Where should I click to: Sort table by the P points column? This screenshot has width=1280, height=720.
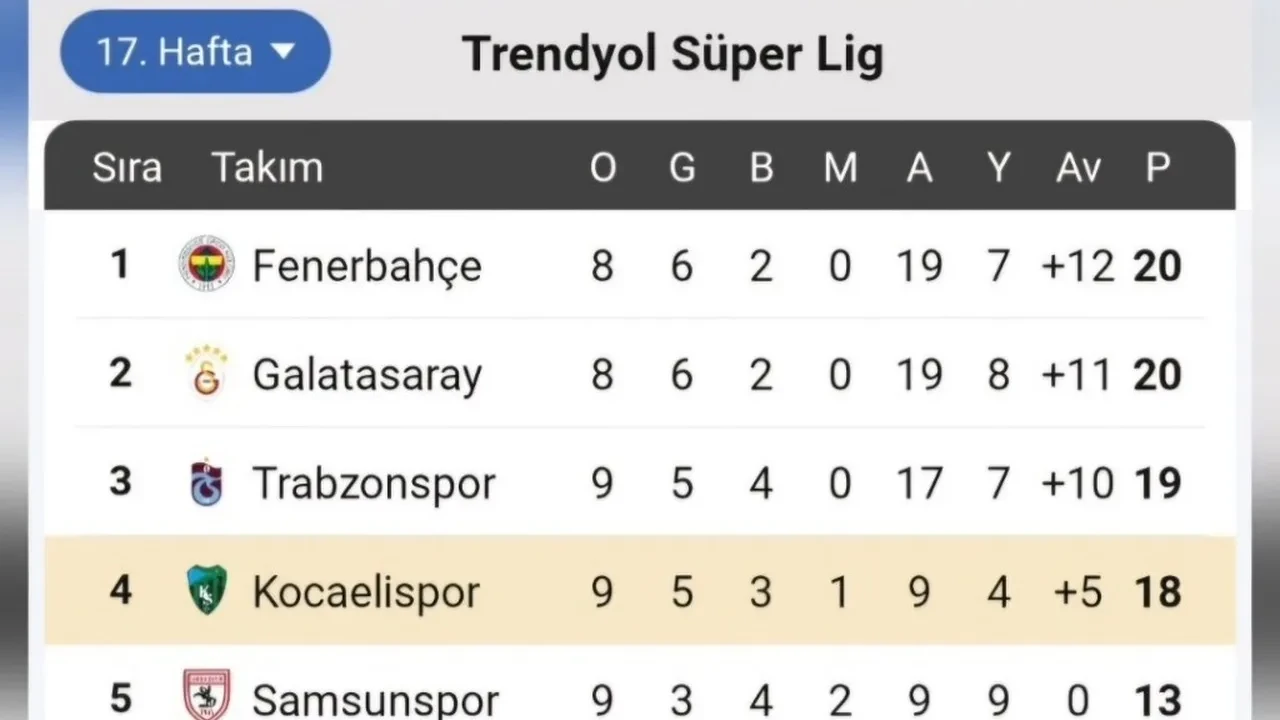point(1157,167)
